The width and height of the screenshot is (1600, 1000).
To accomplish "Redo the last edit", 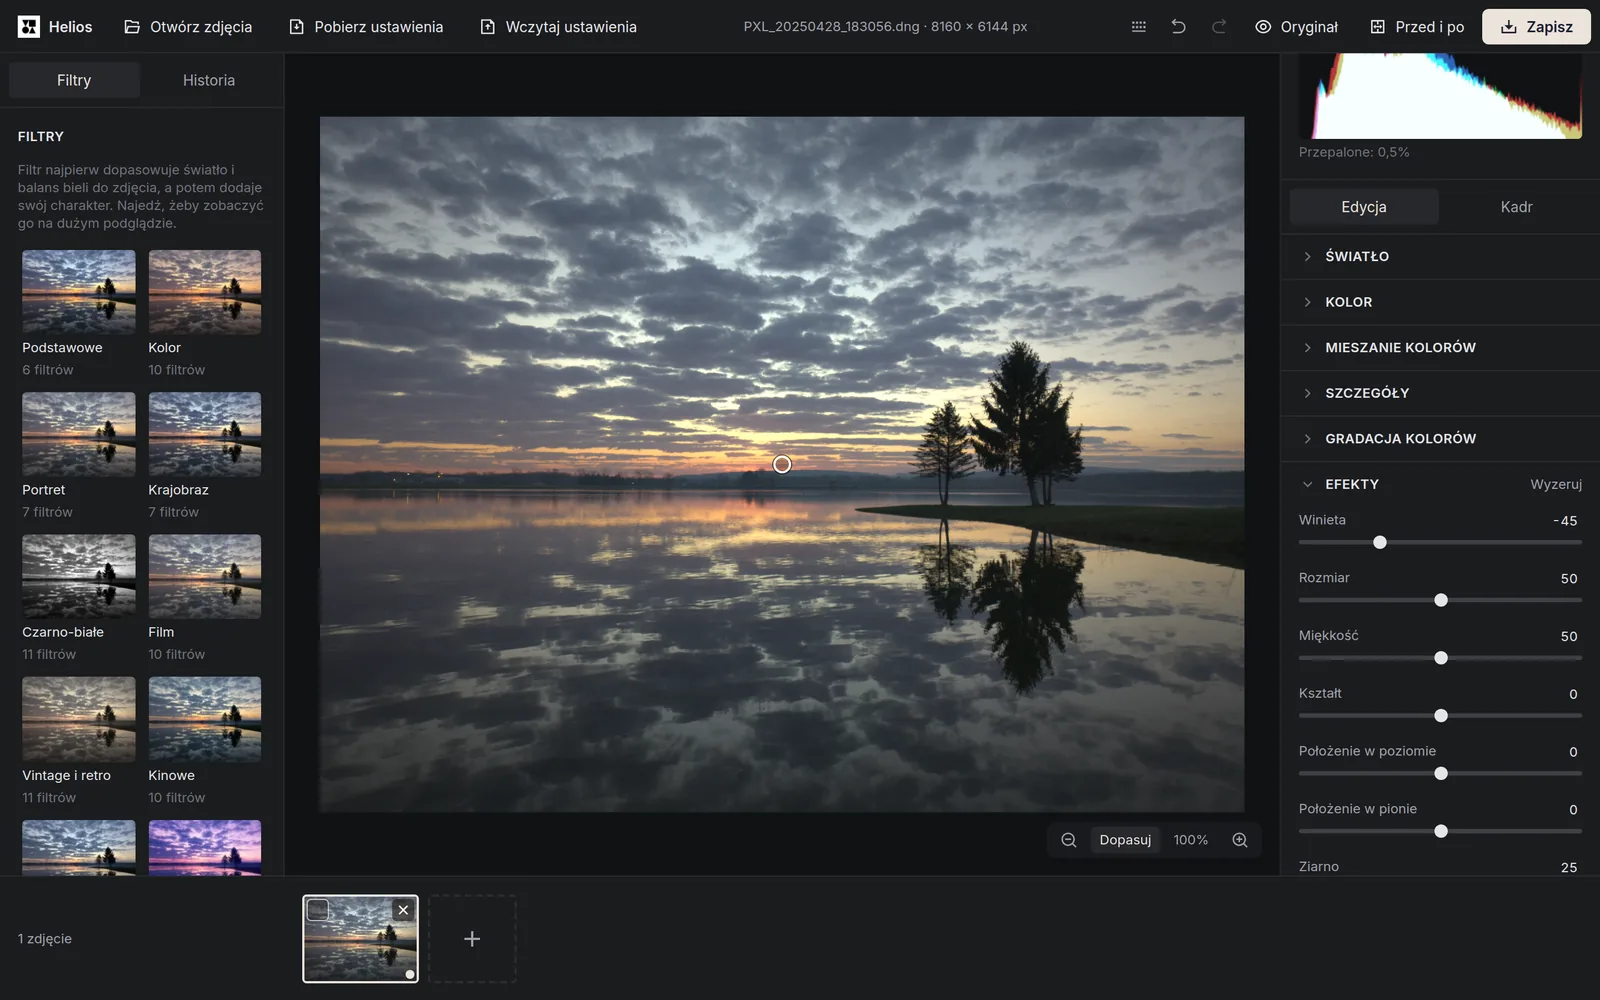I will tap(1219, 27).
